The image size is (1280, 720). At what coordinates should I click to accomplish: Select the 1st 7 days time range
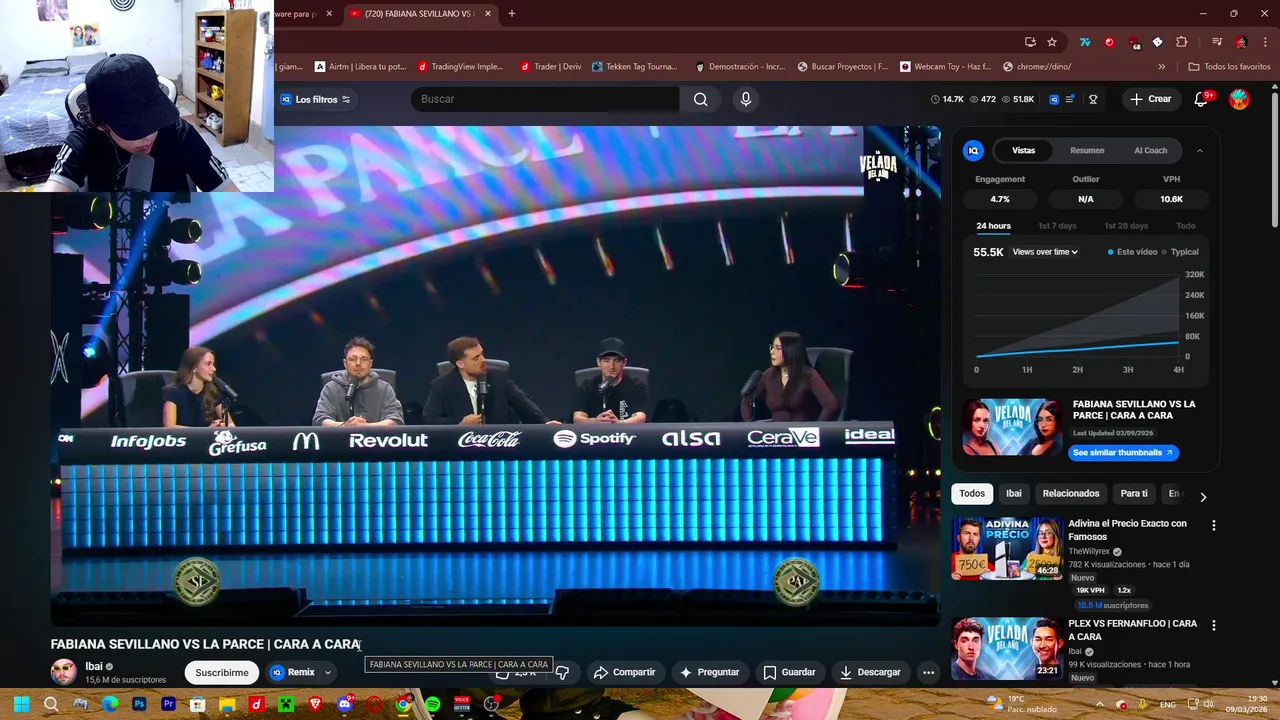[x=1057, y=226]
